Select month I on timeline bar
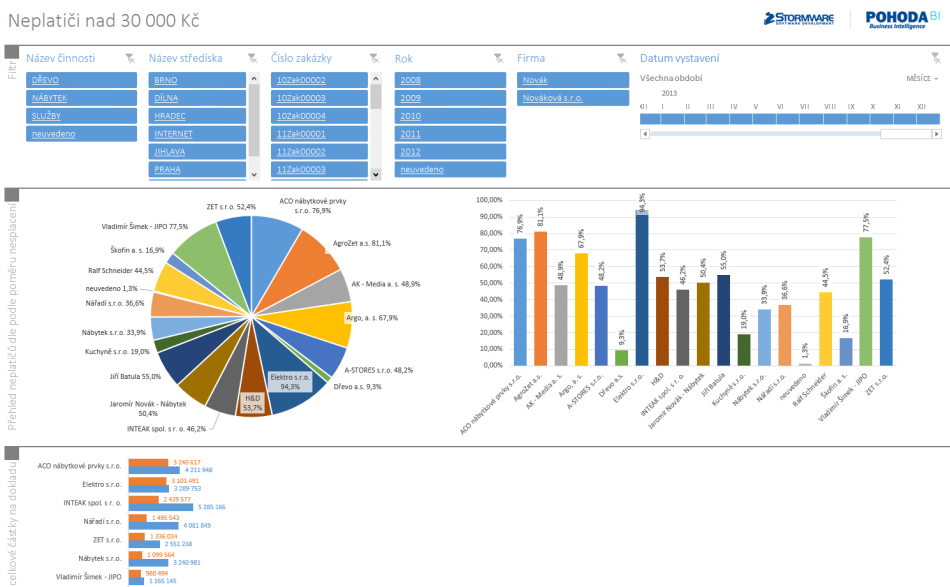 coord(672,119)
